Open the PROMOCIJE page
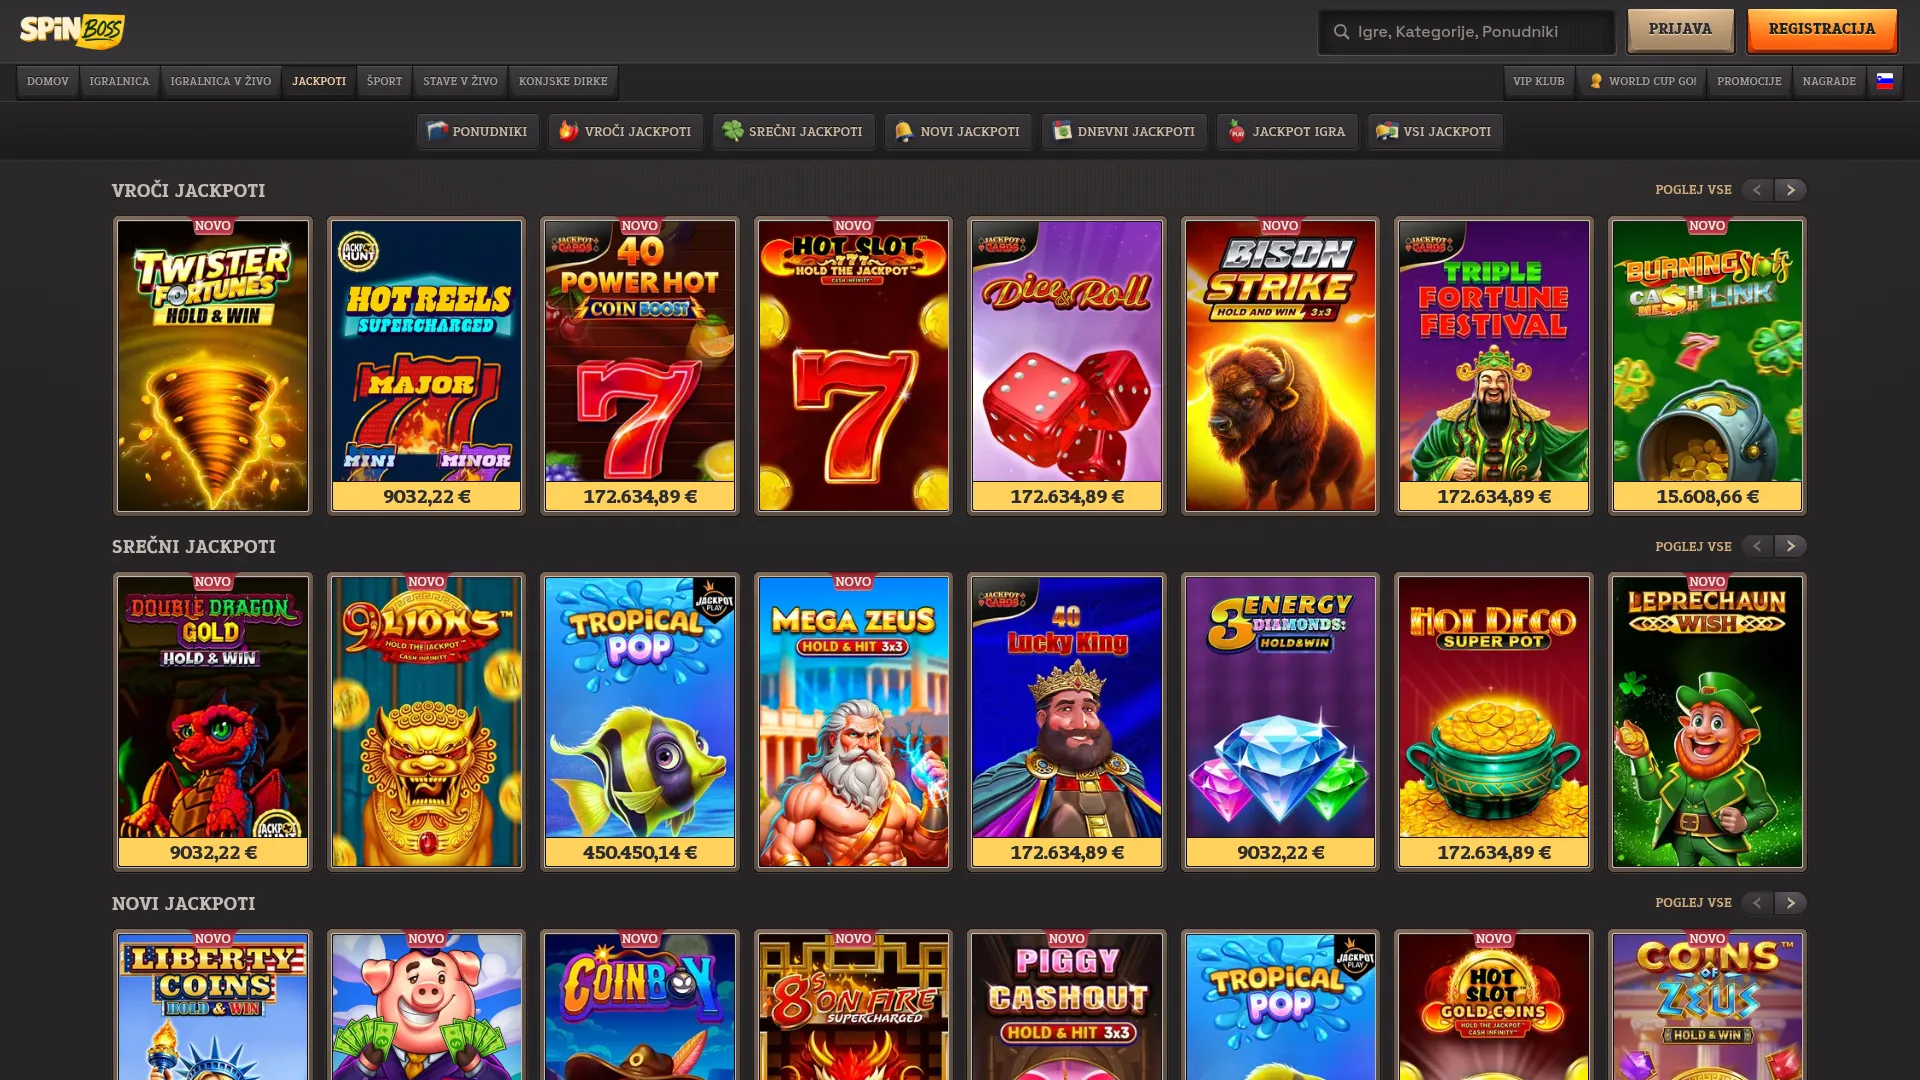1920x1080 pixels. [1749, 81]
